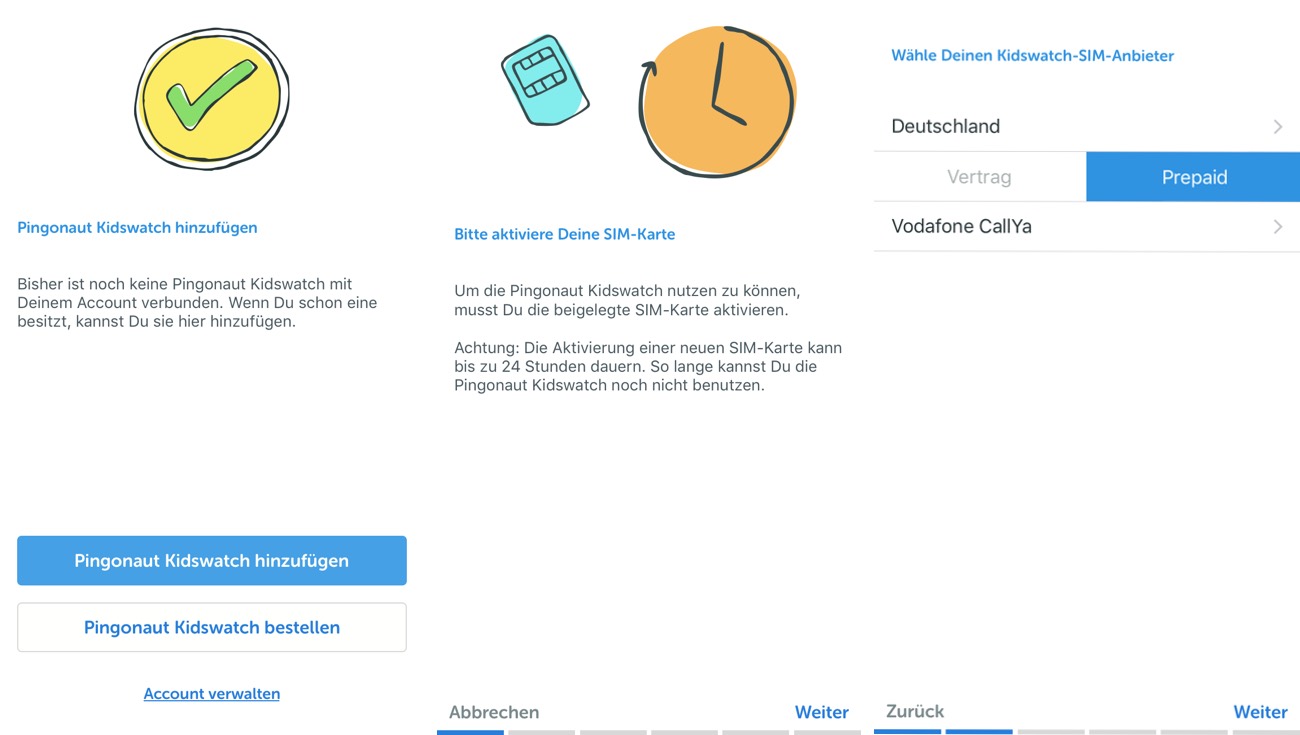Image resolution: width=1300 pixels, height=735 pixels.
Task: Click paragraph starting 'Um die Pingonaut Kidswatch'
Action: pos(627,301)
